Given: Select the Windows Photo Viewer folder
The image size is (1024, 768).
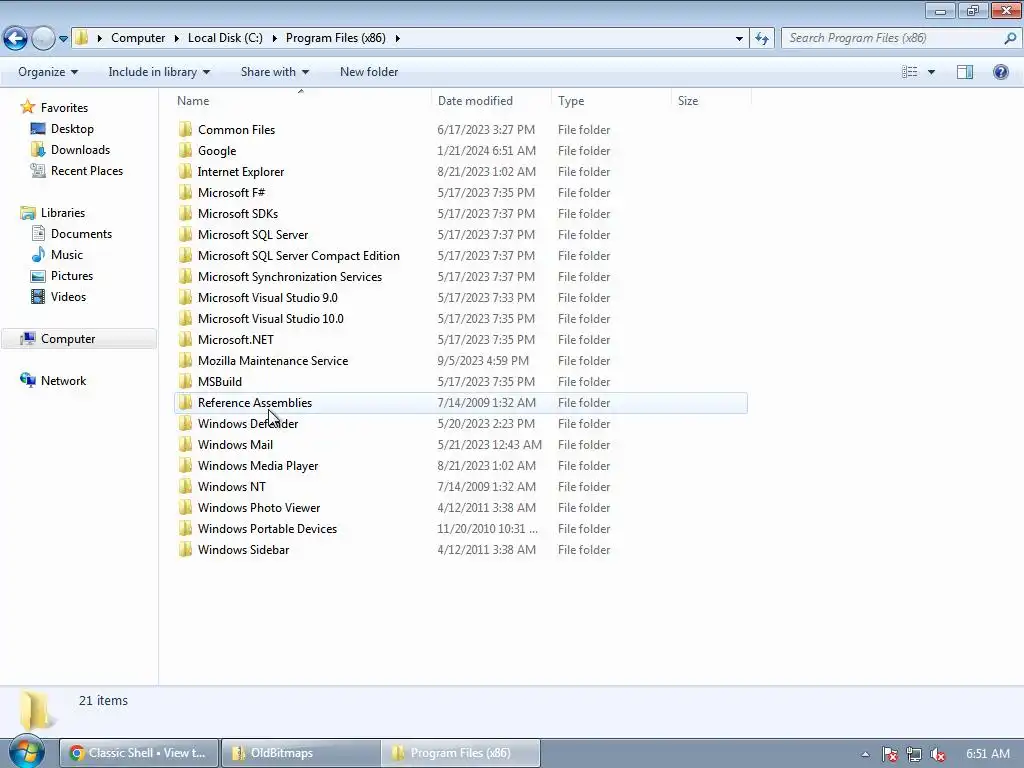Looking at the screenshot, I should [x=259, y=507].
